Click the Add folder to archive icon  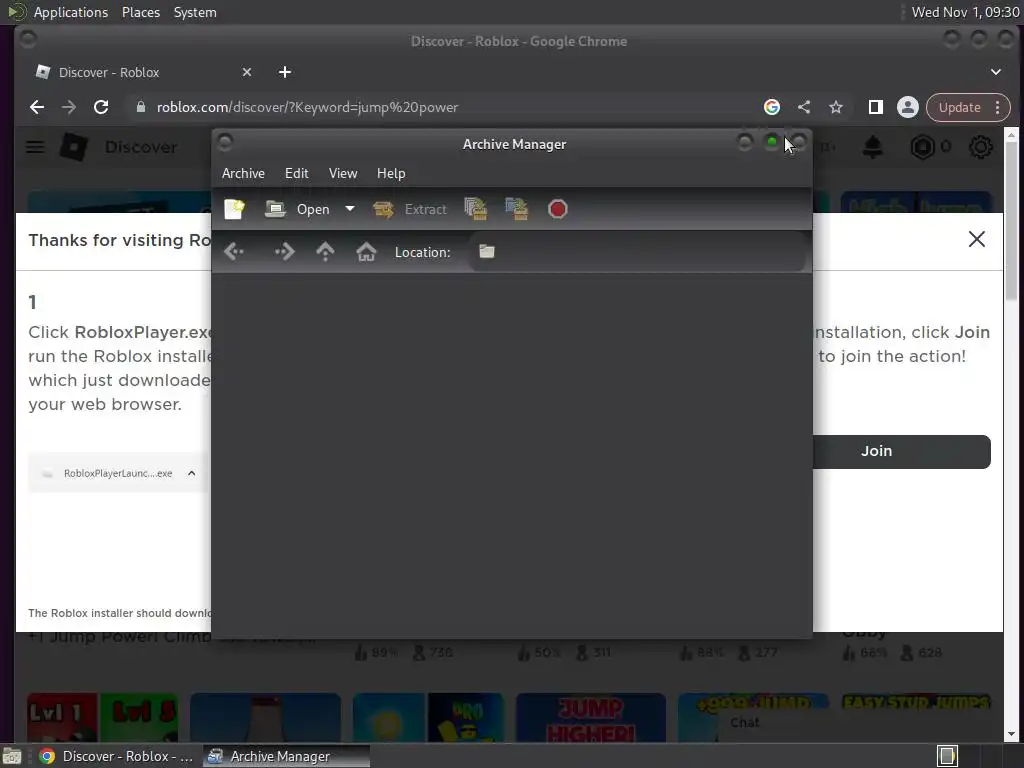[x=517, y=209]
